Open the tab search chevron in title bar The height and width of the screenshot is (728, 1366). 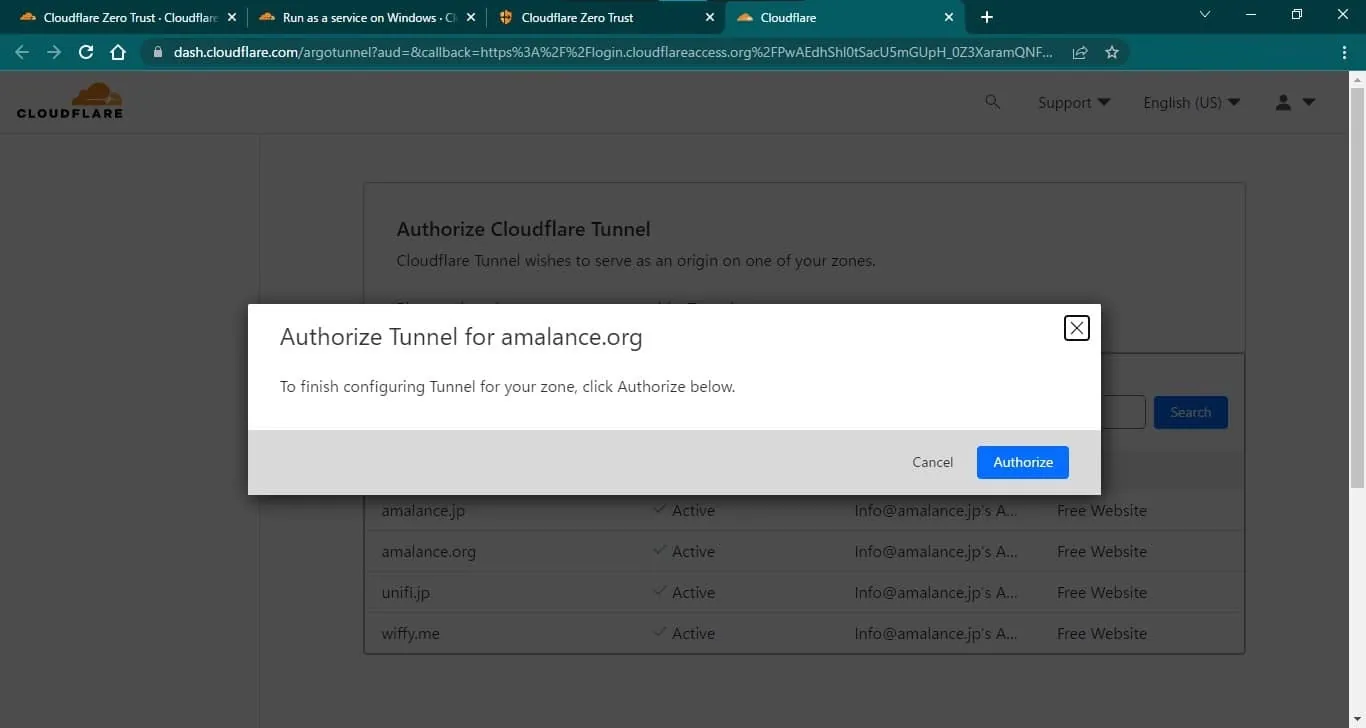coord(1204,15)
